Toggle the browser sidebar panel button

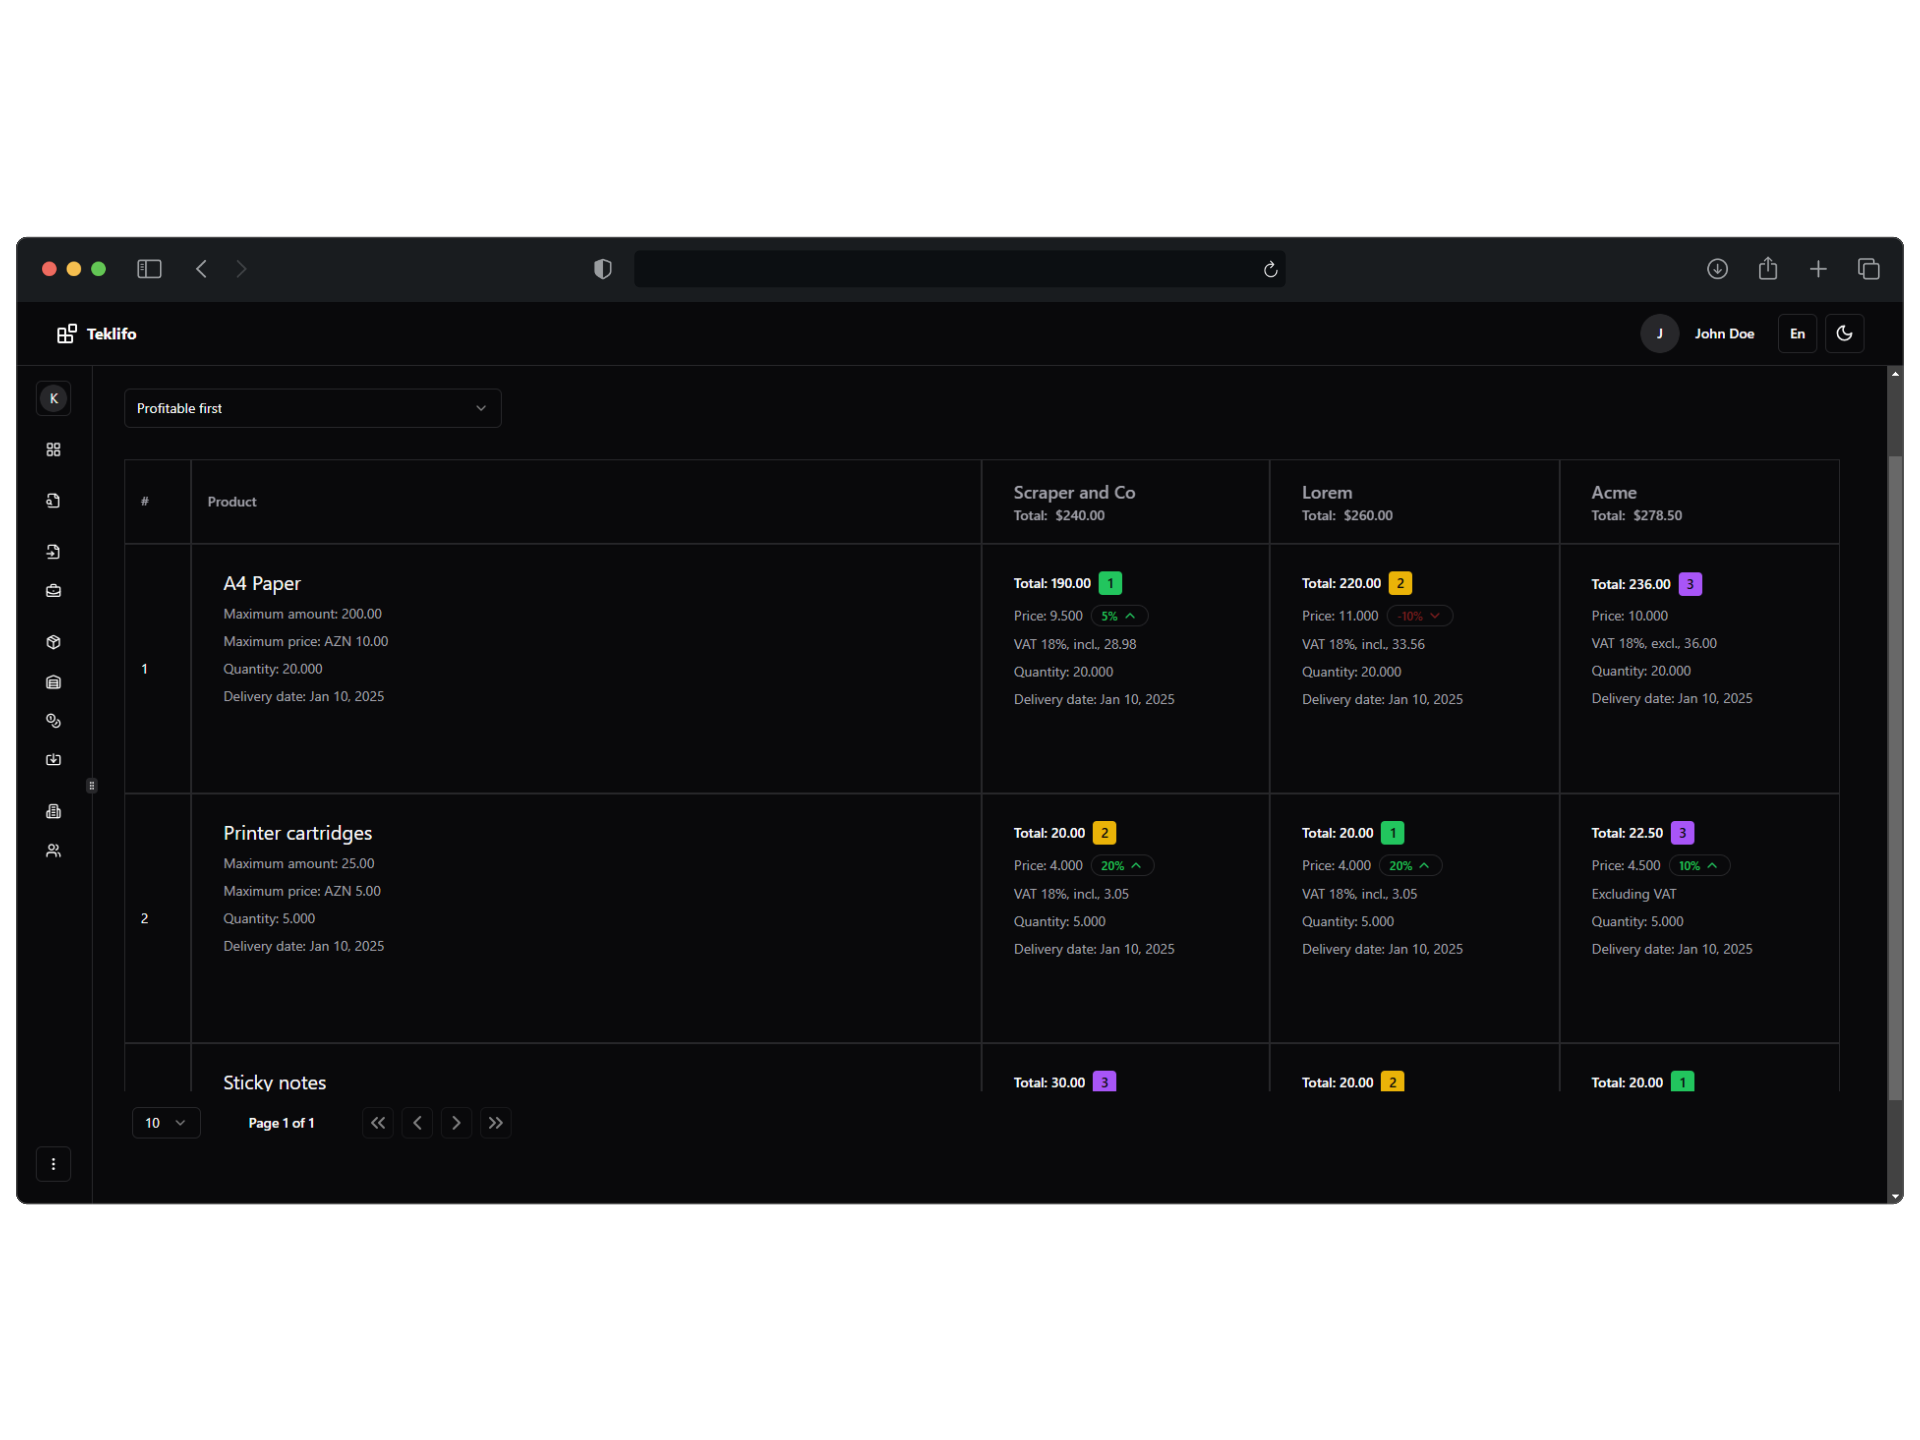149,269
